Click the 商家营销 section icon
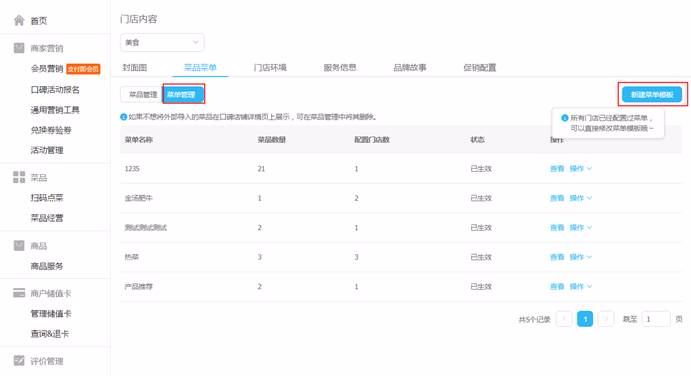Screen dimensions: 691x376 point(19,48)
